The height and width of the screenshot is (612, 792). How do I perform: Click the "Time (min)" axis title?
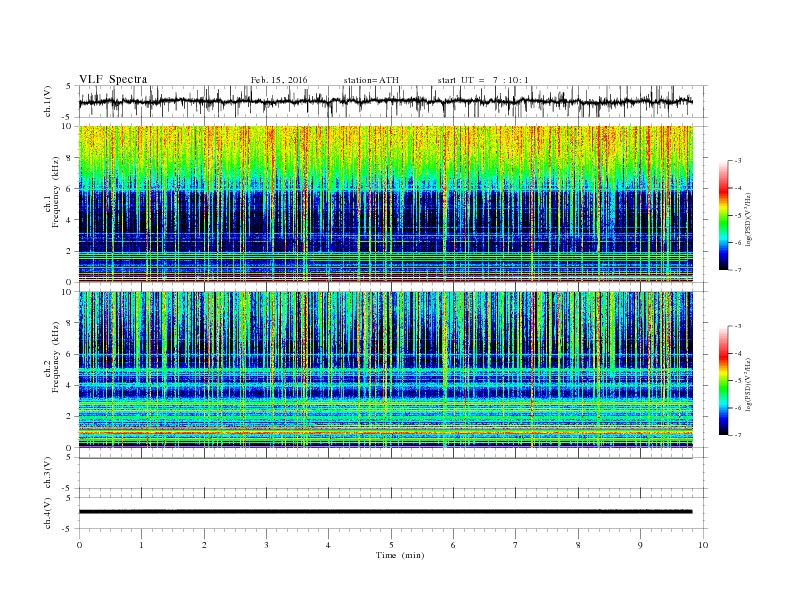pos(400,555)
